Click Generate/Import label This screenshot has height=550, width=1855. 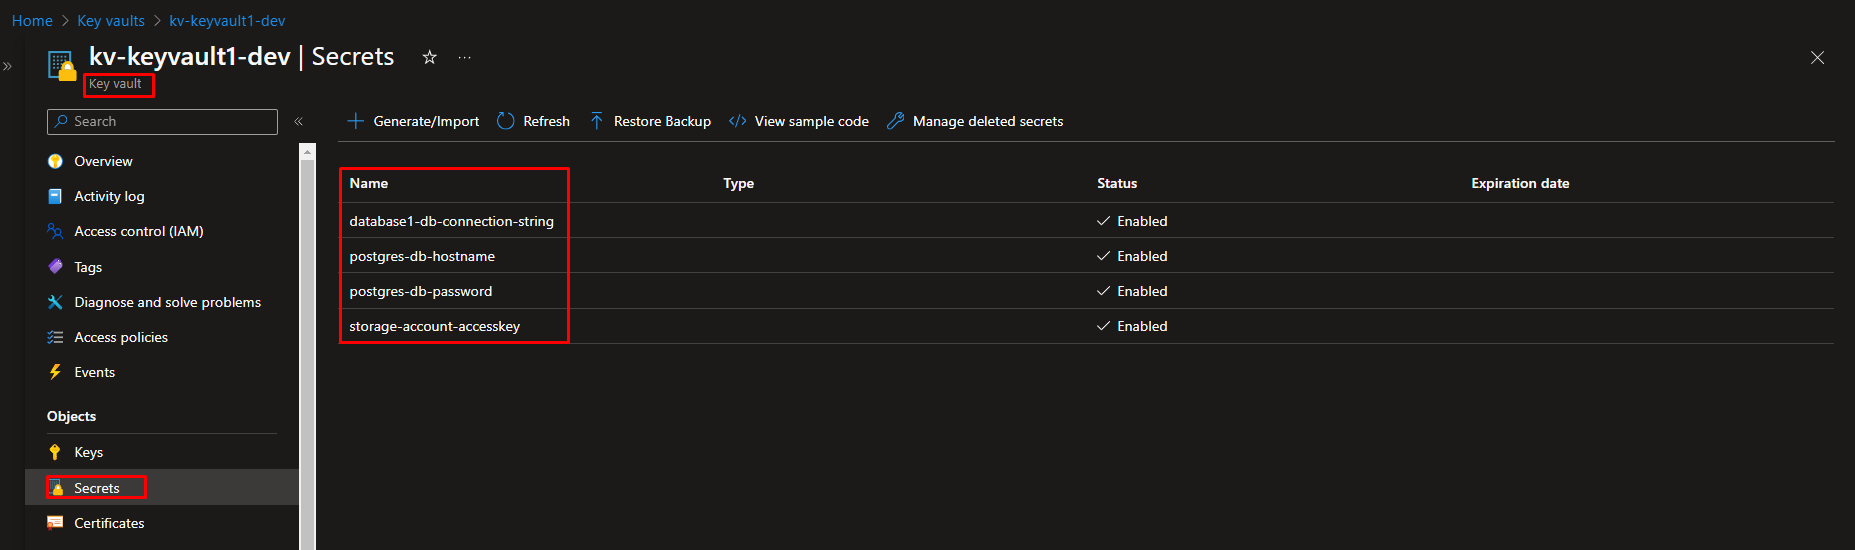[426, 121]
